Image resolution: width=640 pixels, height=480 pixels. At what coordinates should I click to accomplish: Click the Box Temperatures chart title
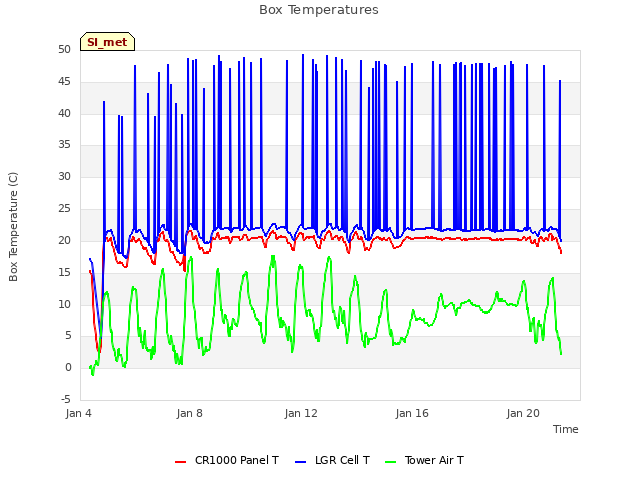pos(319,10)
